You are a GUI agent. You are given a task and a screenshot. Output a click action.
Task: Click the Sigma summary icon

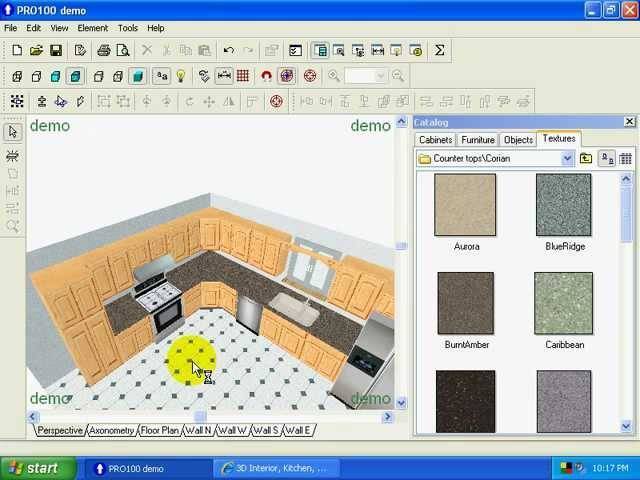tap(439, 51)
